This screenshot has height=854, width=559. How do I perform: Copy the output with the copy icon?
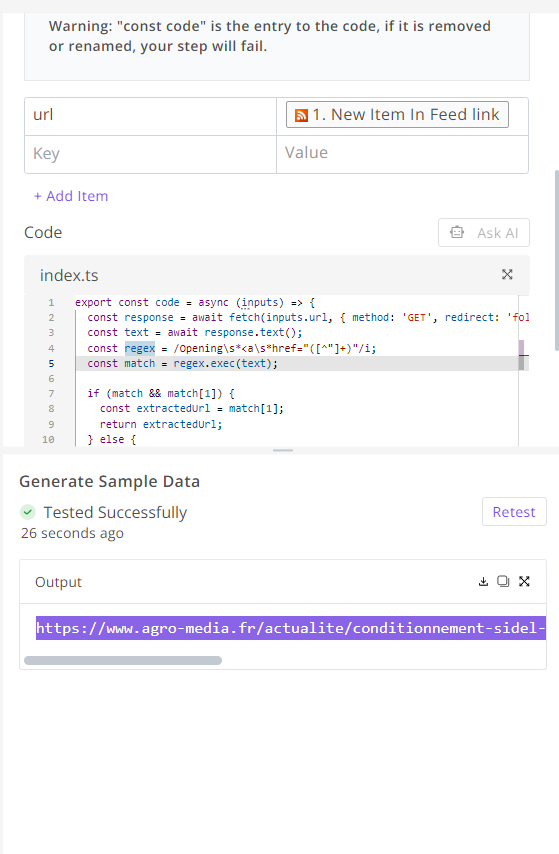tap(503, 582)
